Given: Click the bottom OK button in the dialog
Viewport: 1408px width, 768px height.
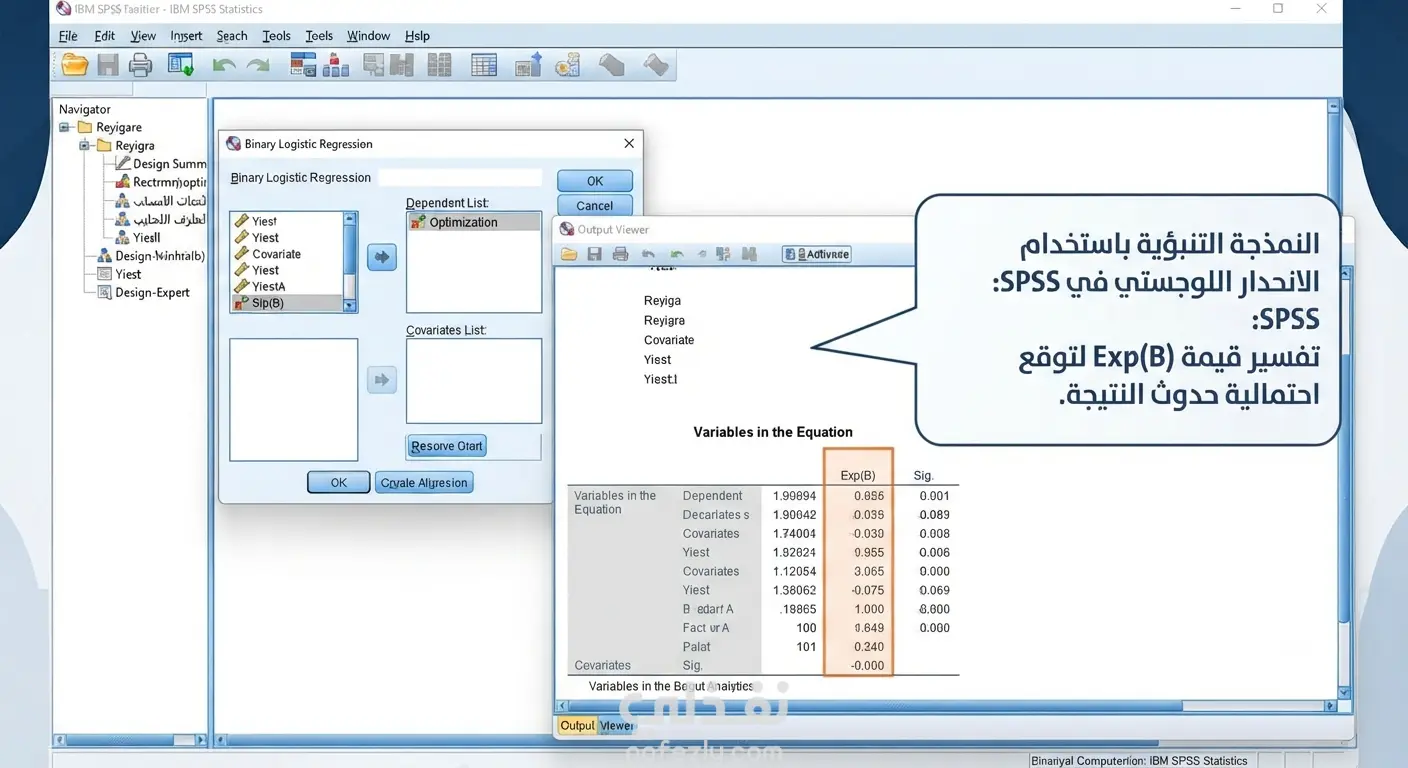Looking at the screenshot, I should pyautogui.click(x=339, y=483).
